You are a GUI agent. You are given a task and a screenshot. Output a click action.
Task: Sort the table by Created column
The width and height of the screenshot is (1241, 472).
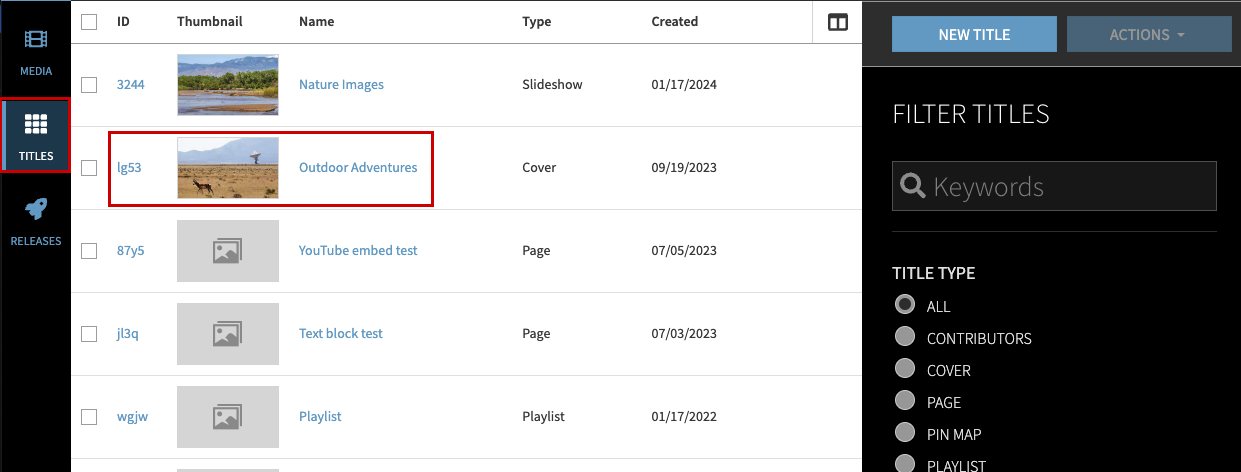(x=674, y=22)
